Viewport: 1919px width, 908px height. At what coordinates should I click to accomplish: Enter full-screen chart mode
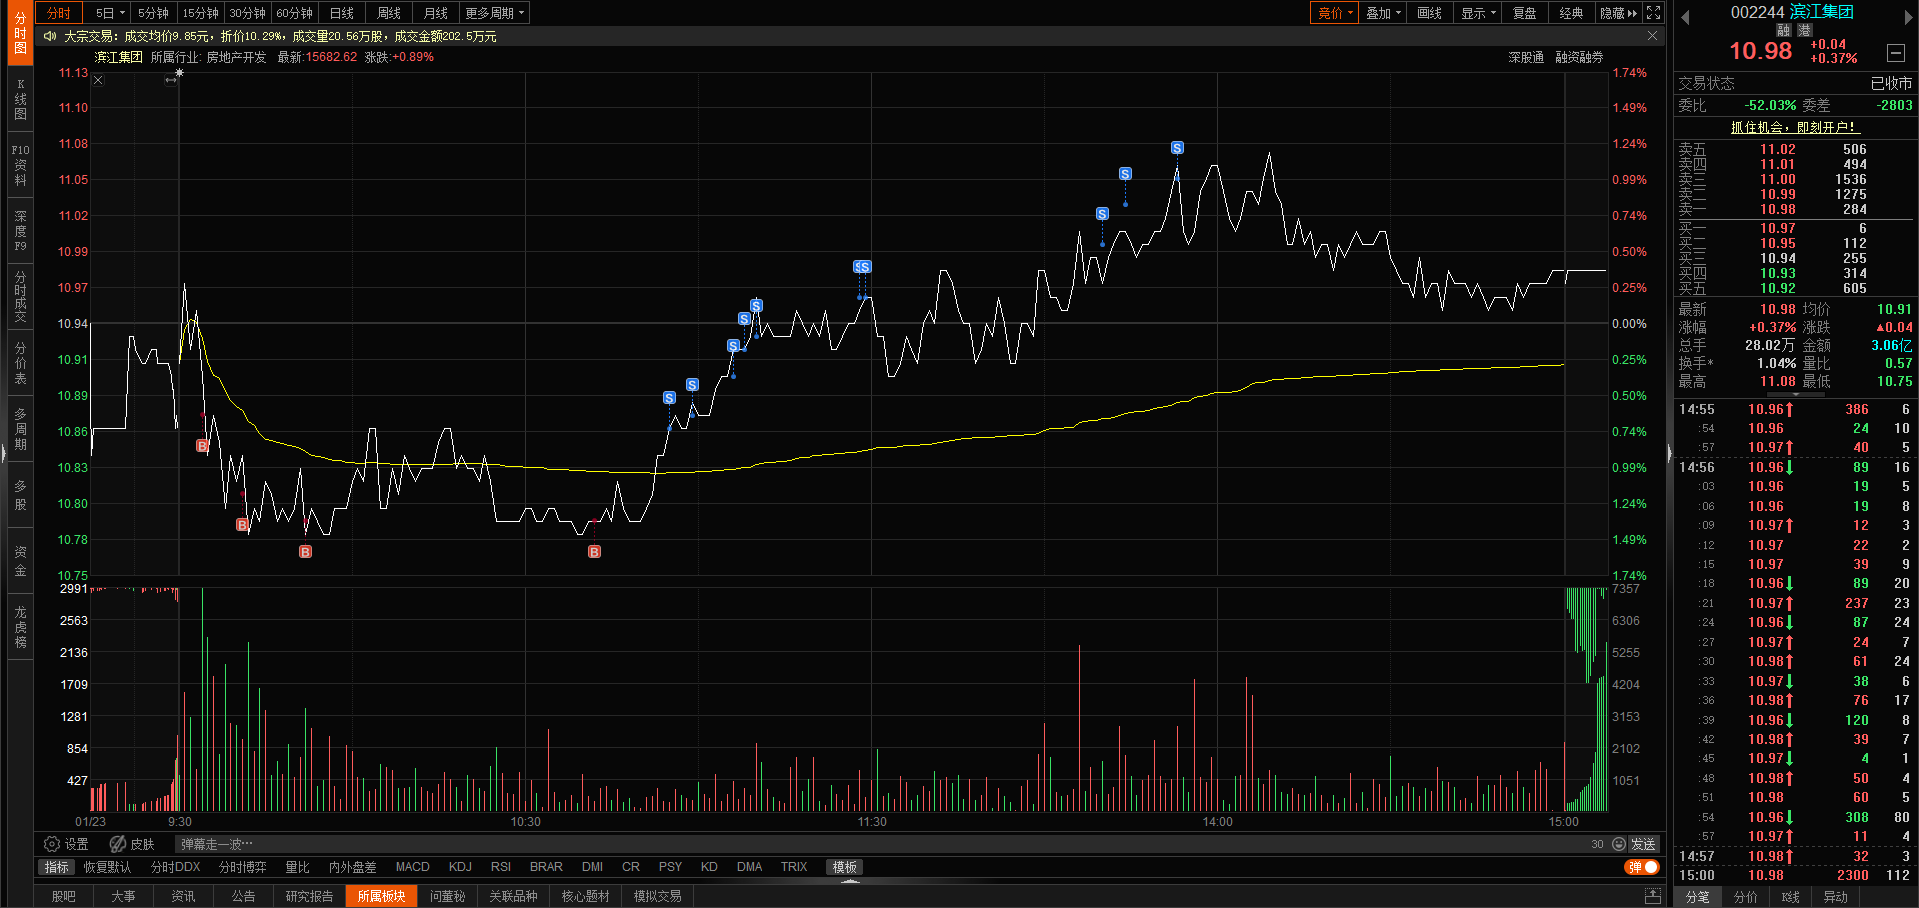(1654, 13)
